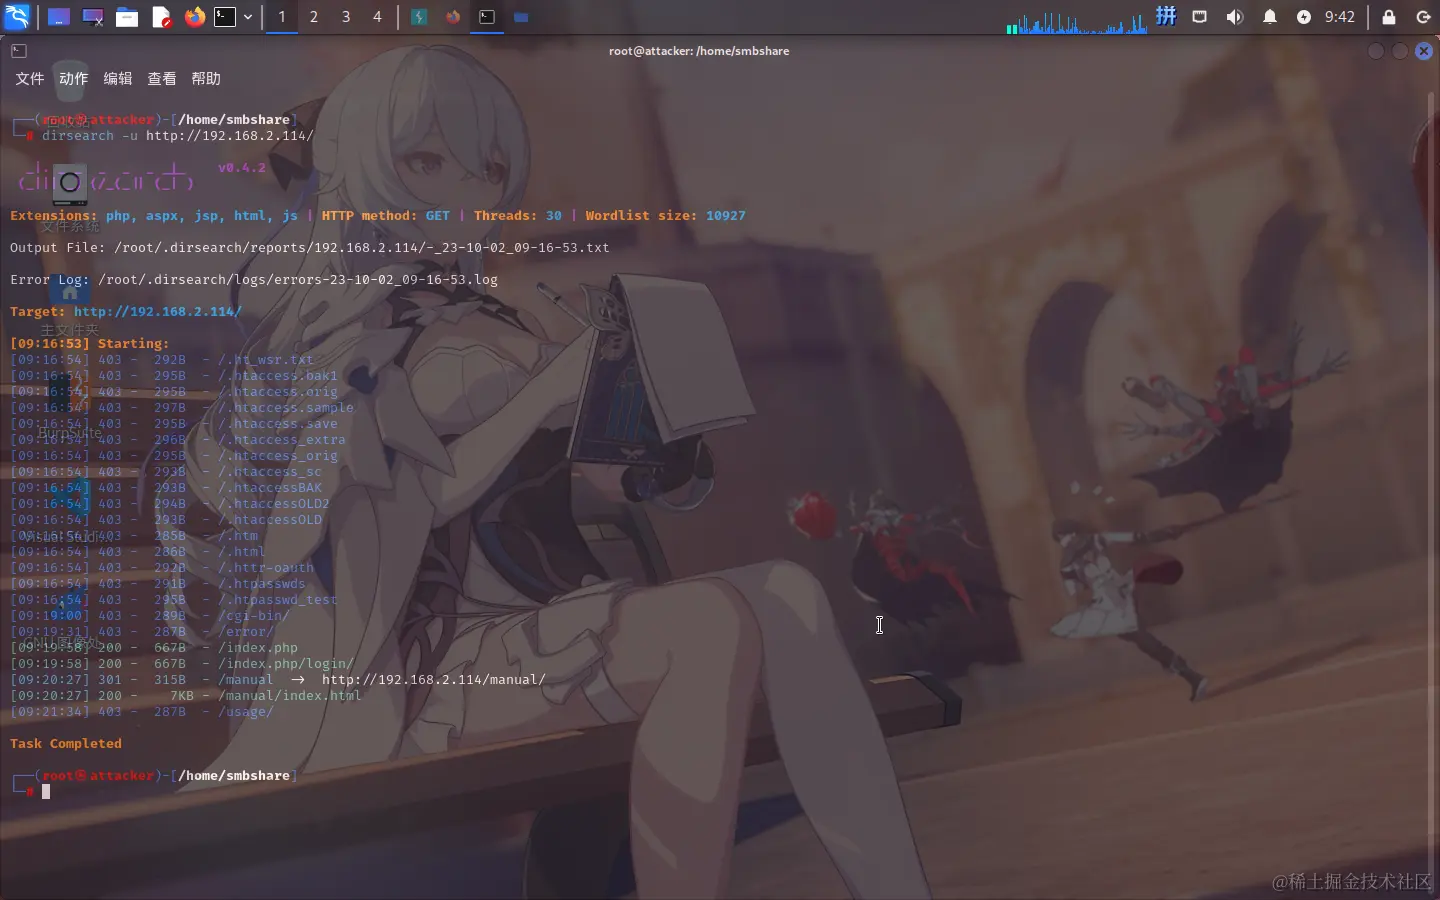Viewport: 1440px width, 900px height.
Task: Launch Firefox from the panel launcher
Action: 195,17
